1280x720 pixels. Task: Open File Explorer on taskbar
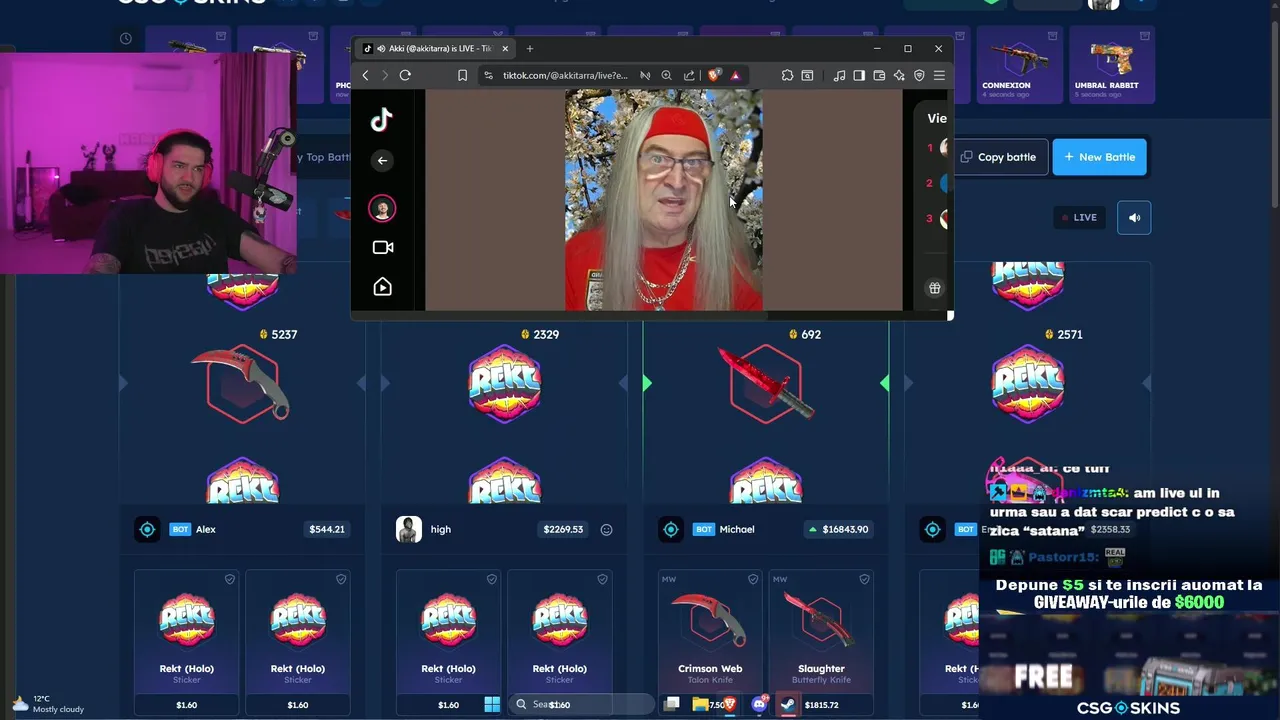[x=700, y=704]
